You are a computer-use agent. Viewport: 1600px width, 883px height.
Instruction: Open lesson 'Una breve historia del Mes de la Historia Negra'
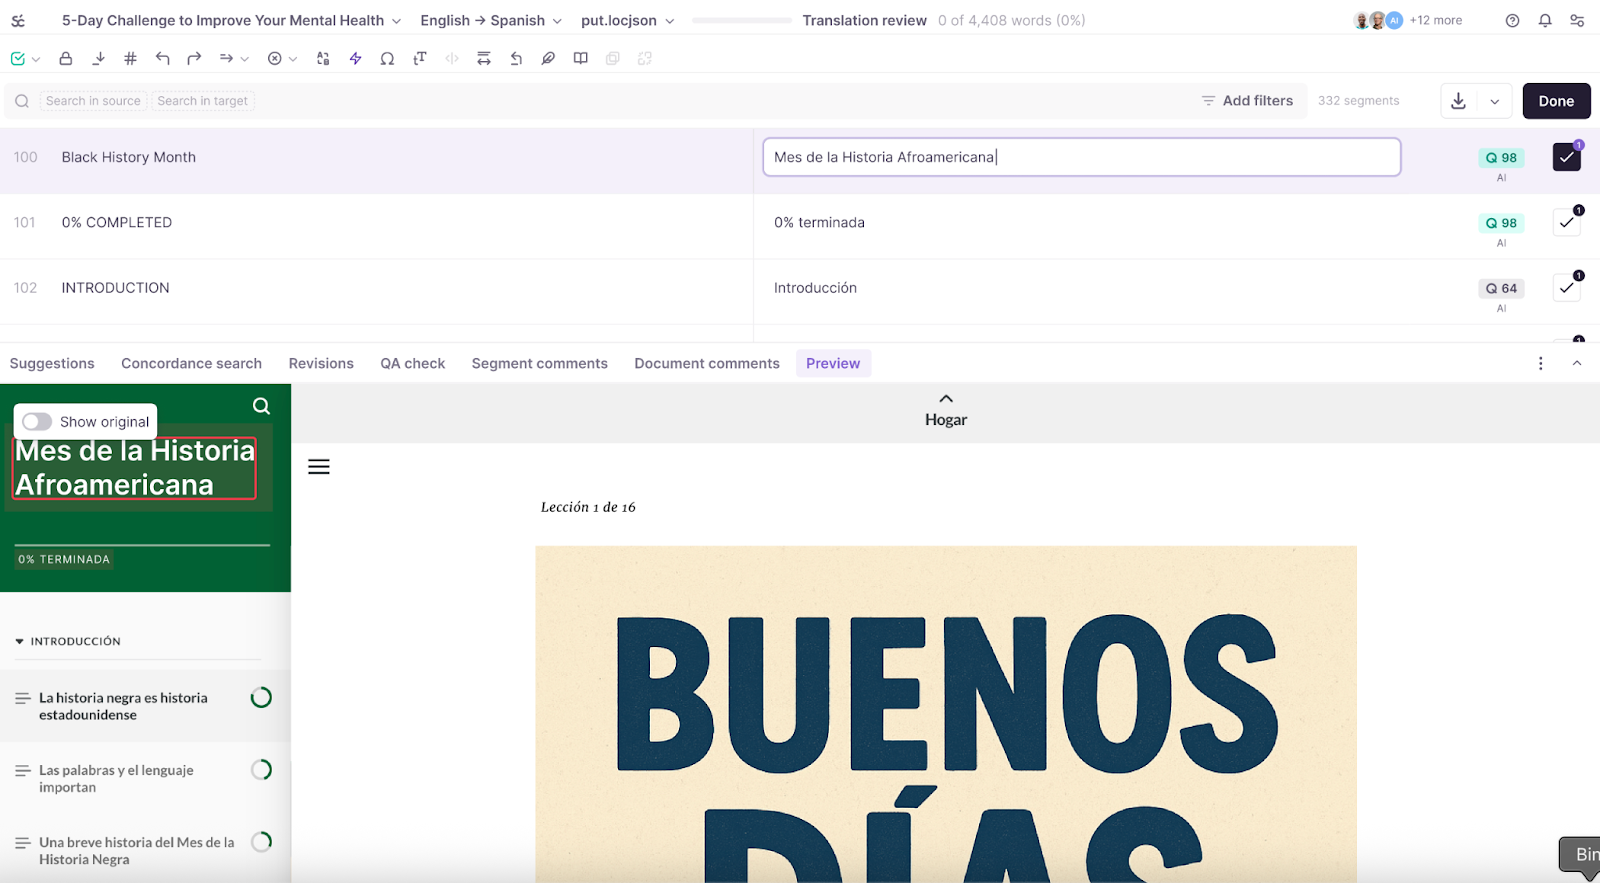tap(145, 851)
